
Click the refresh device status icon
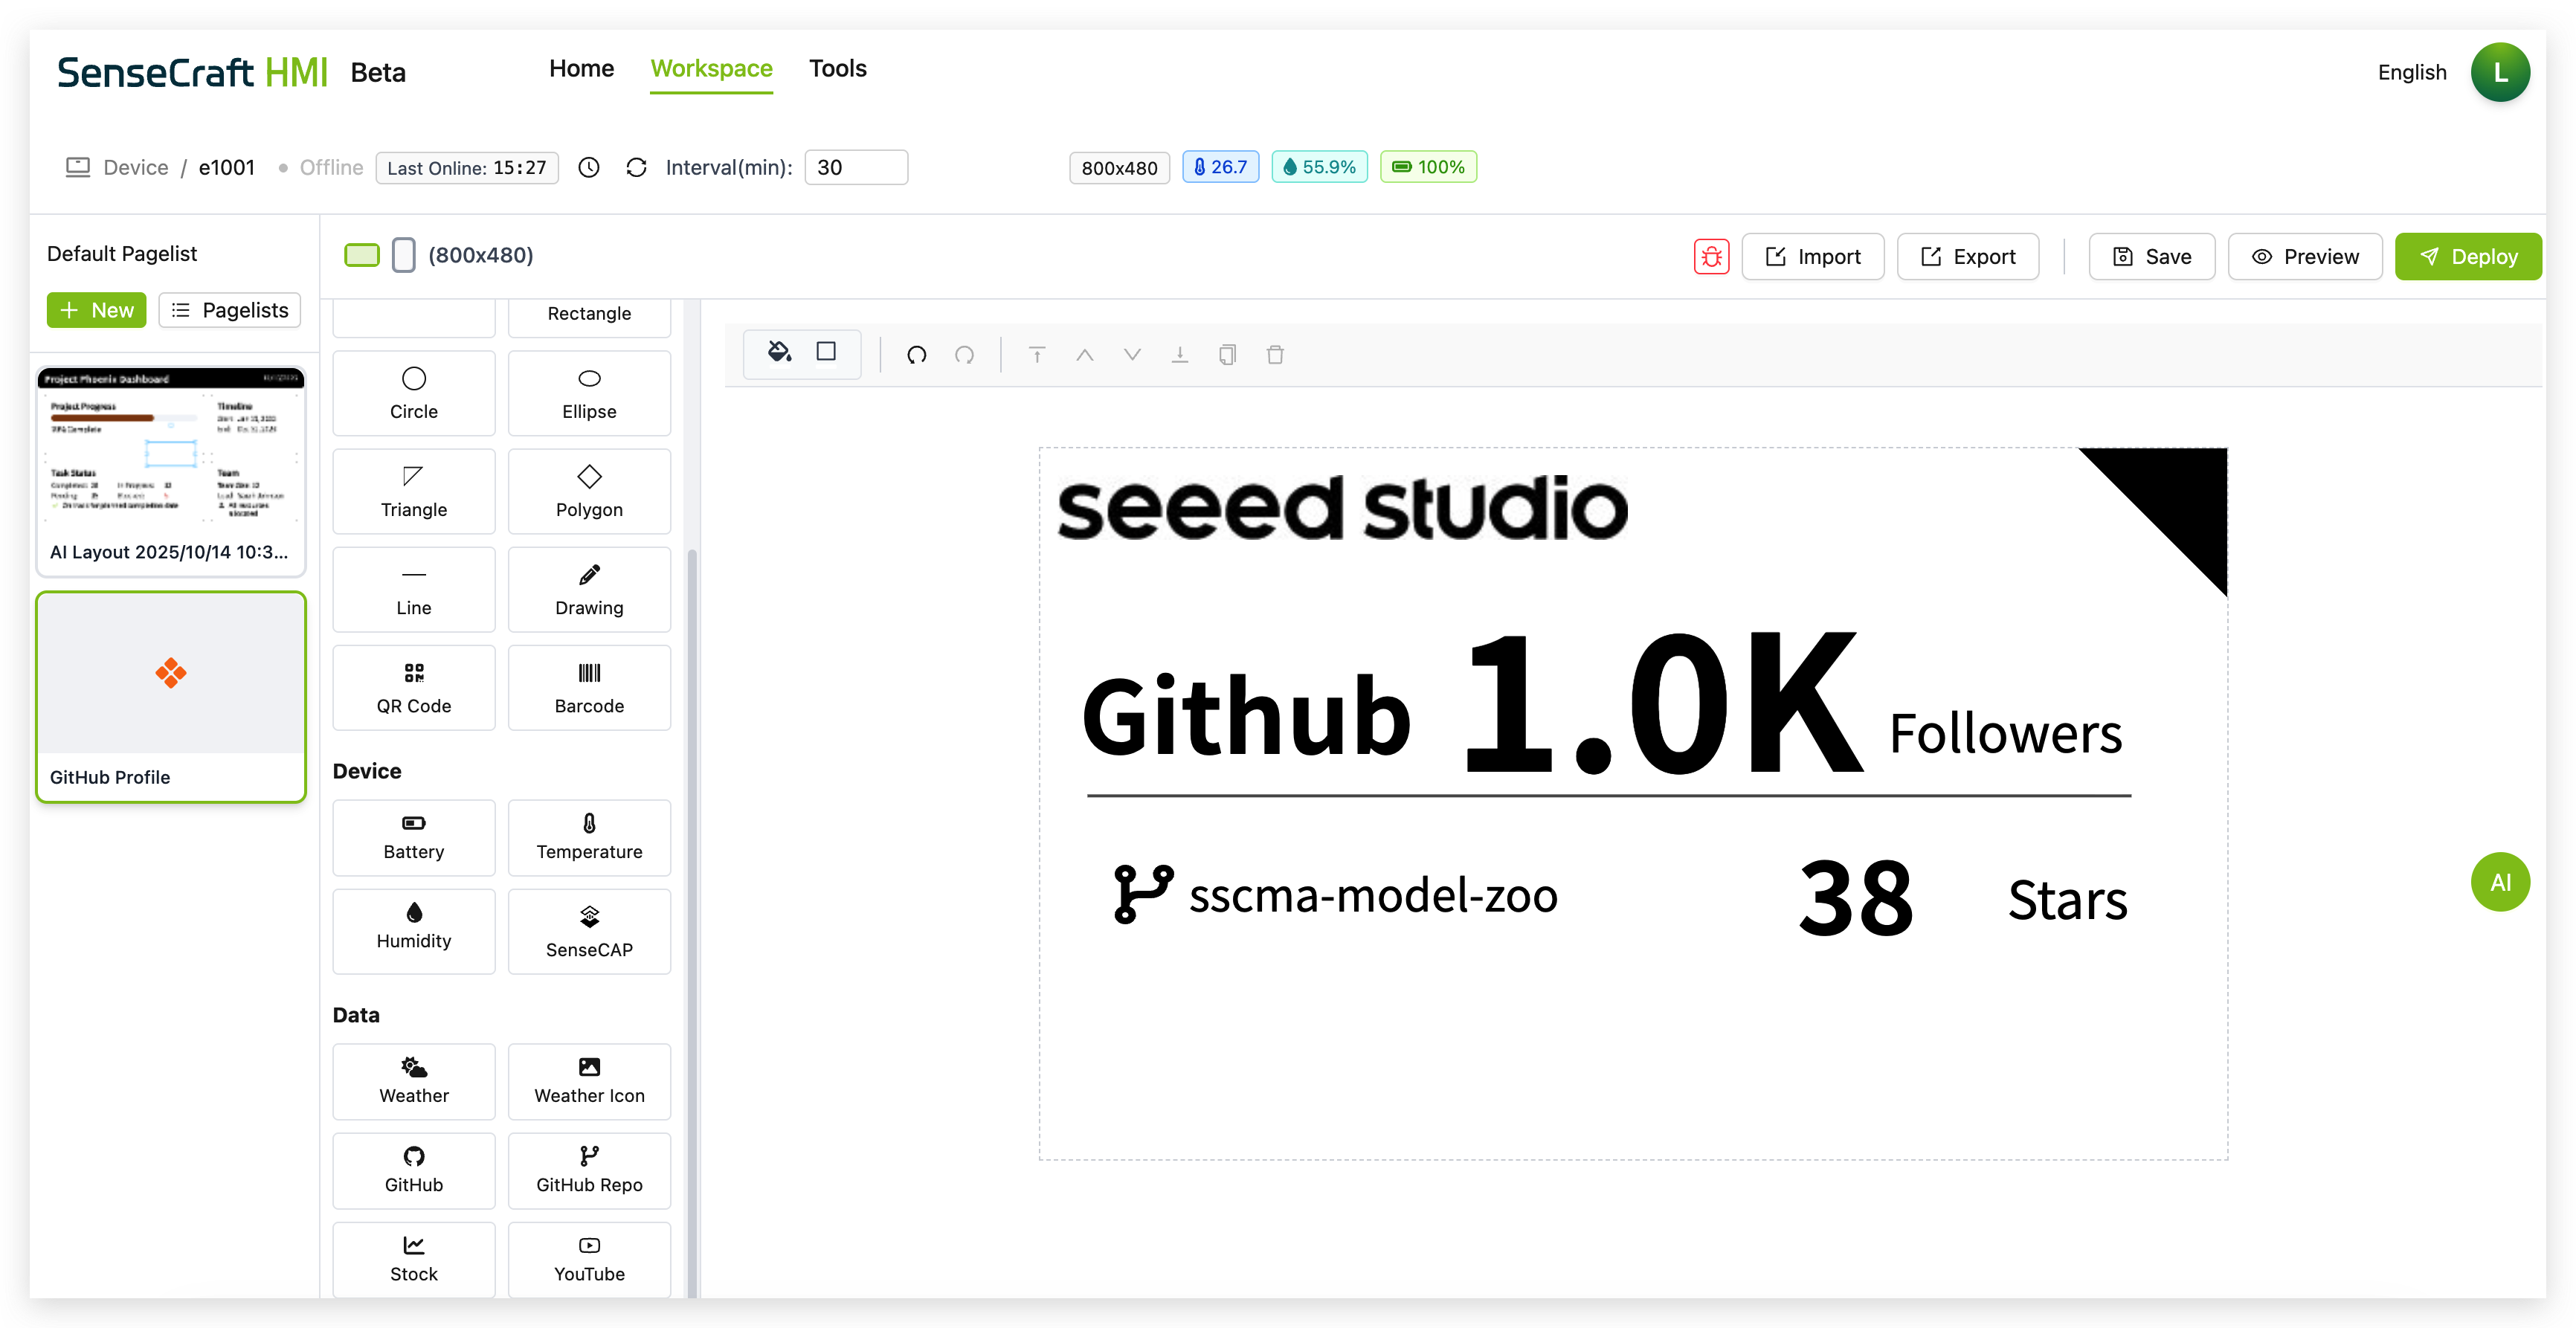[636, 167]
